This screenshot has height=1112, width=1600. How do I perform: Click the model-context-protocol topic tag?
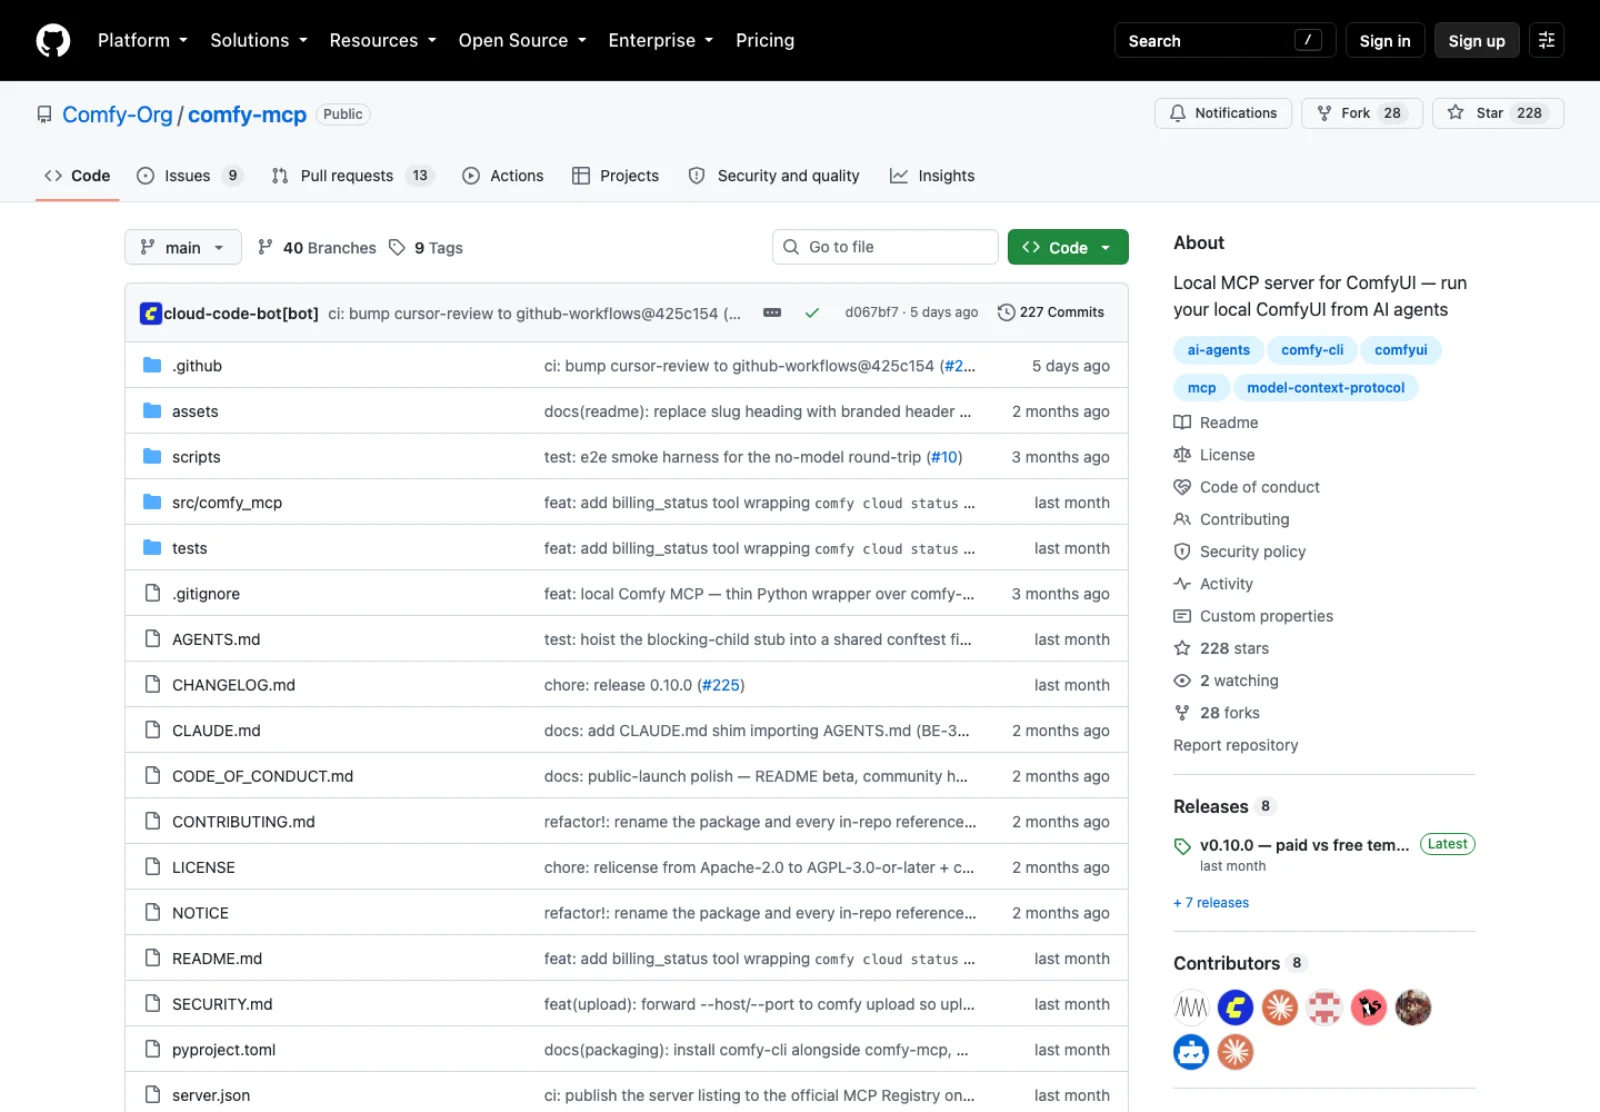pos(1325,387)
